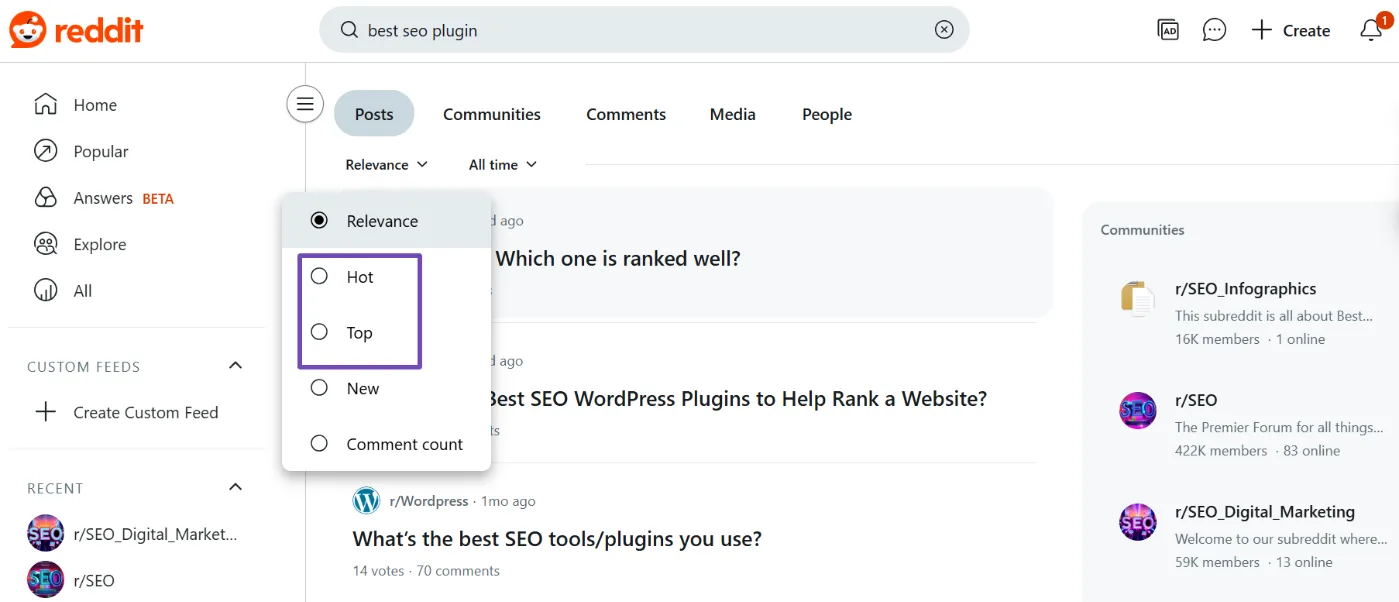Switch to the Media tab
1399x602 pixels.
click(x=732, y=115)
